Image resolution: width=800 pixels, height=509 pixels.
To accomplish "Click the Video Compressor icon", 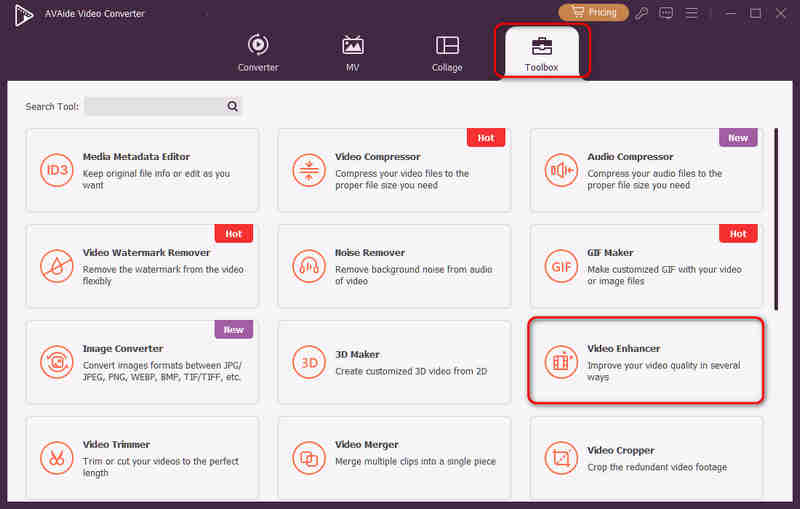I will 309,170.
